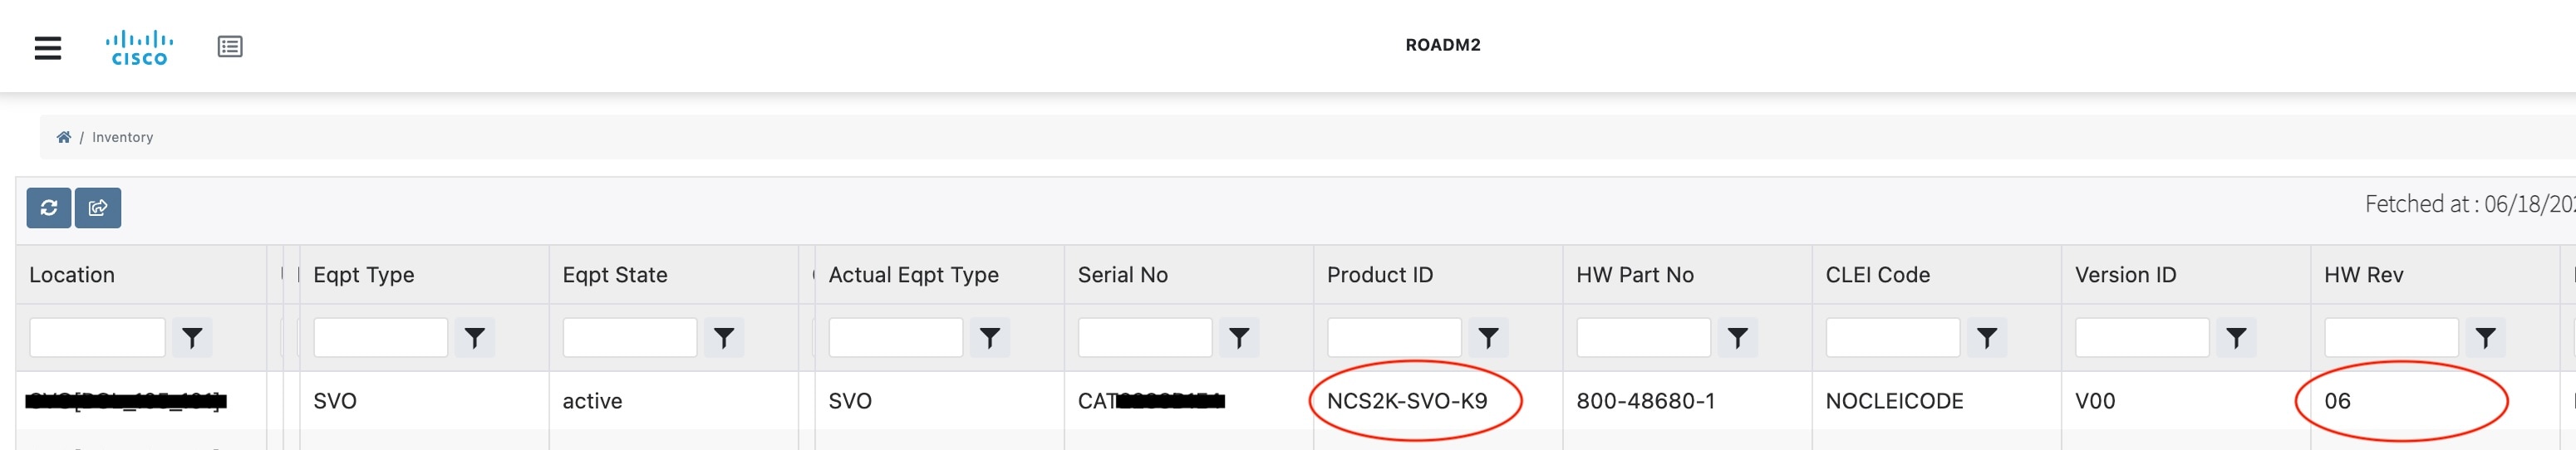Viewport: 2576px width, 450px height.
Task: Filter the Serial No column
Action: pyautogui.click(x=1239, y=338)
